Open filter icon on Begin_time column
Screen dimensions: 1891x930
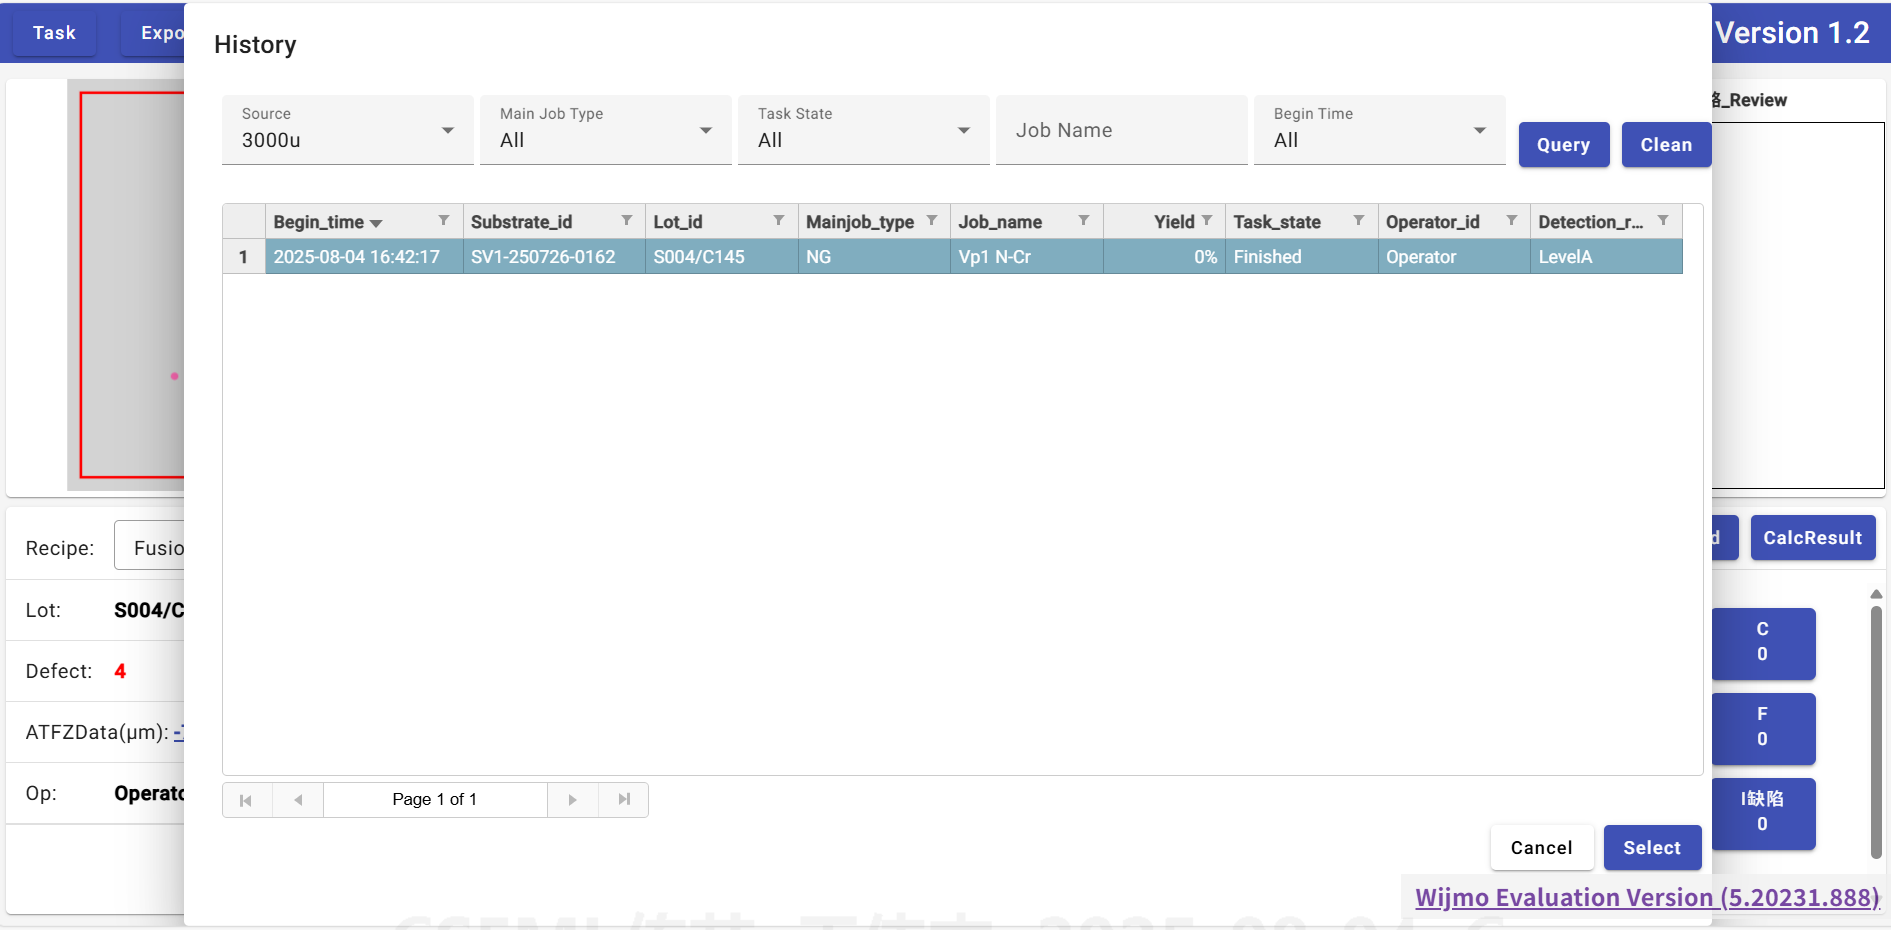443,221
